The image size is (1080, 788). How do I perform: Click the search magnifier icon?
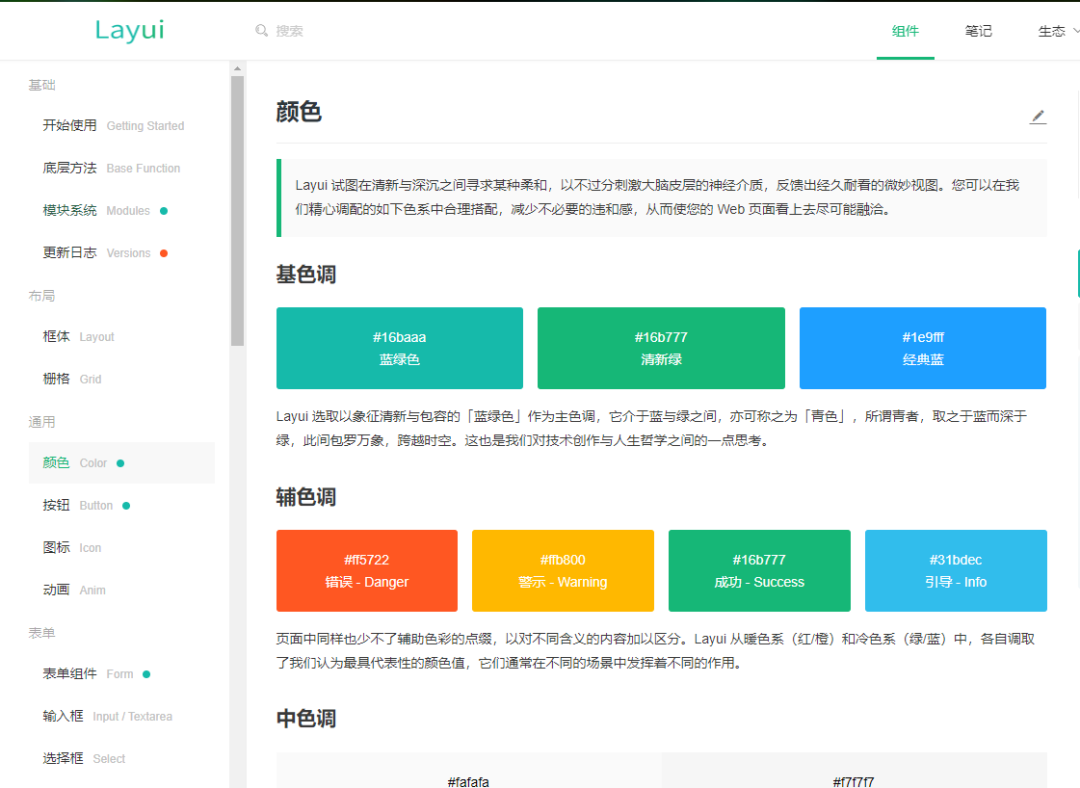click(x=262, y=31)
